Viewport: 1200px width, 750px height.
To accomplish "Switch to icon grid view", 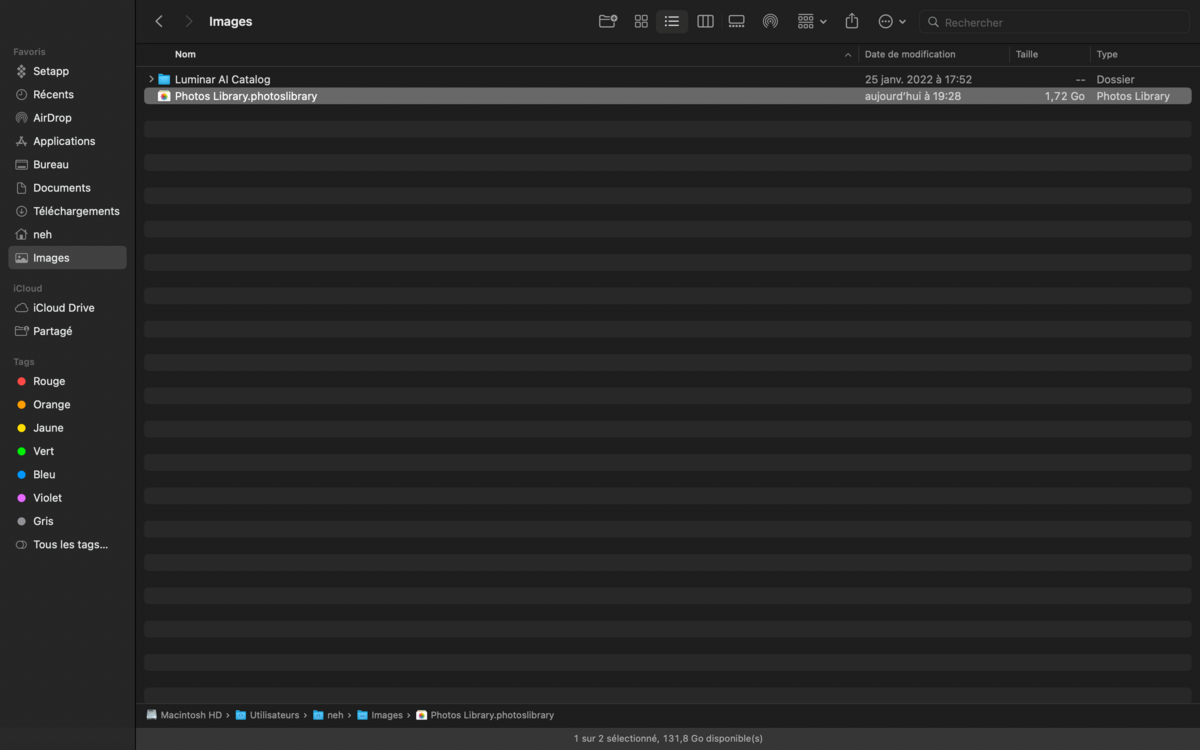I will click(641, 21).
